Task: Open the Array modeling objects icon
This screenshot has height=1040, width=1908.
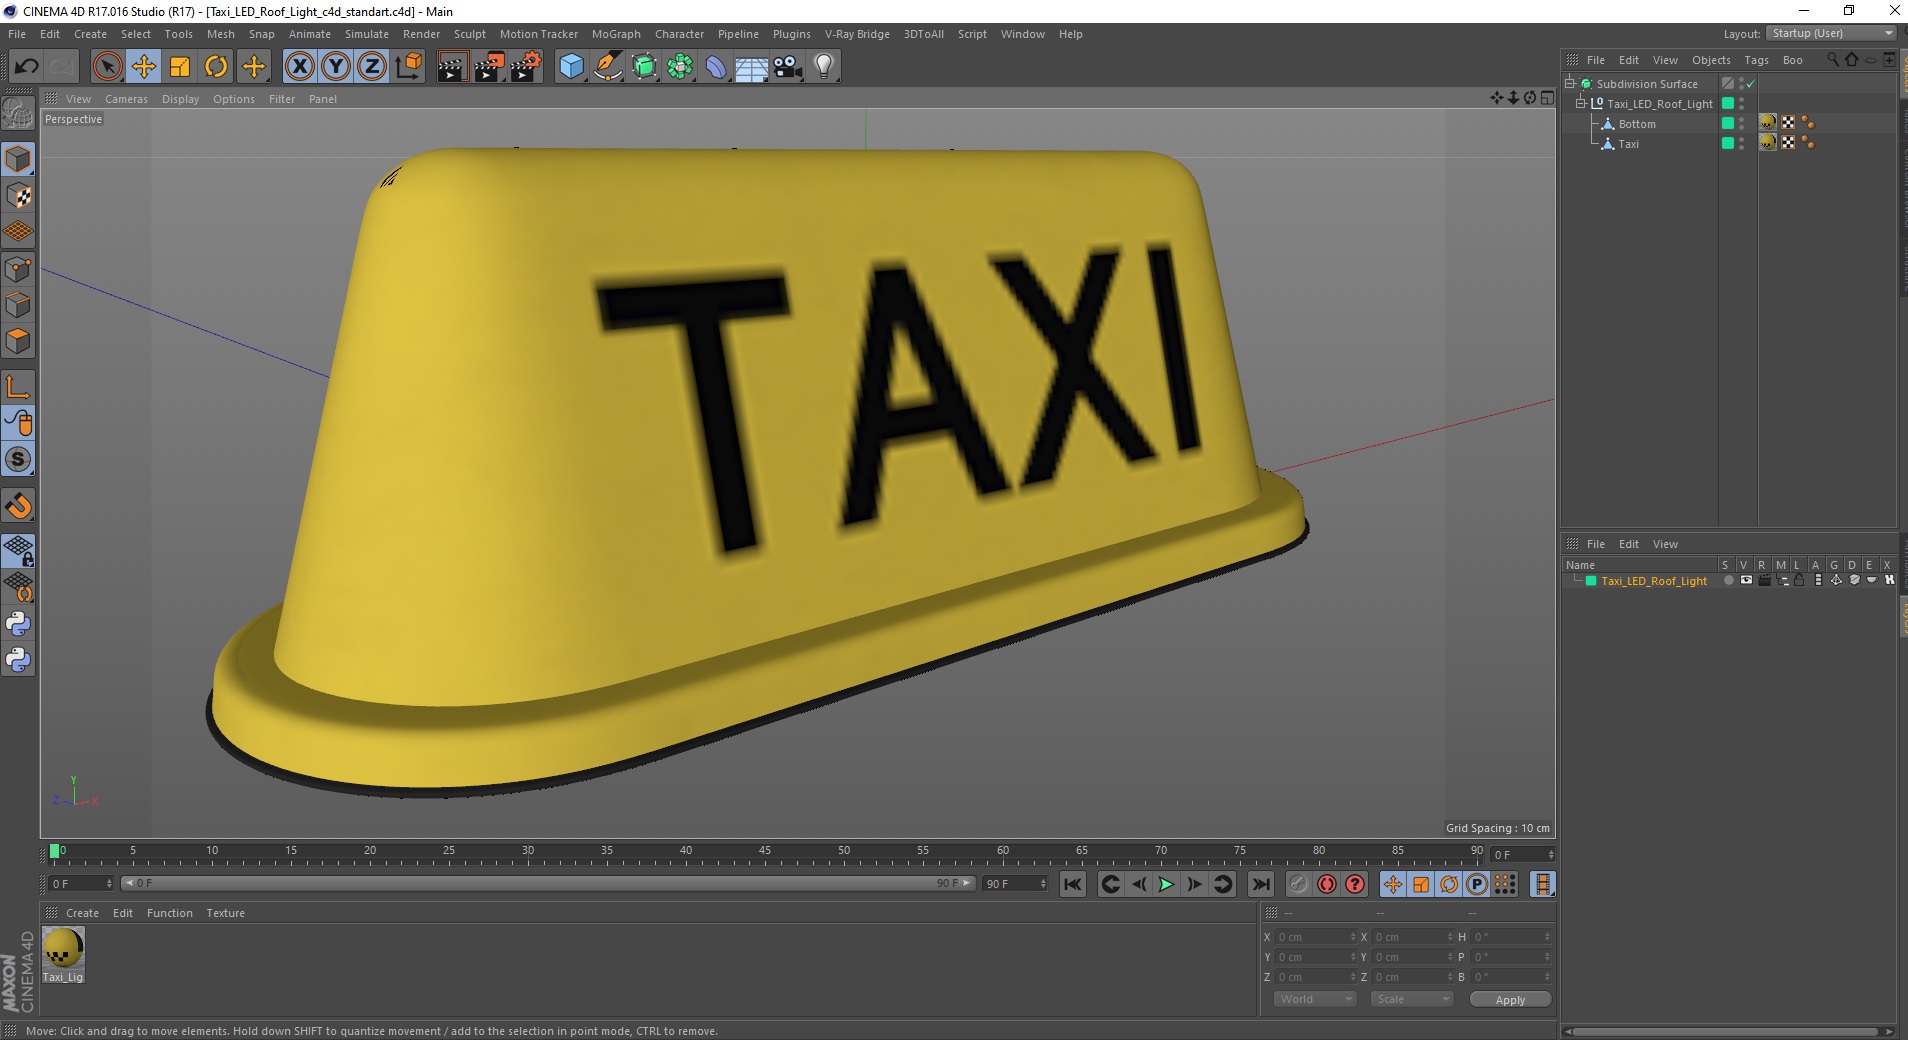Action: pyautogui.click(x=680, y=67)
